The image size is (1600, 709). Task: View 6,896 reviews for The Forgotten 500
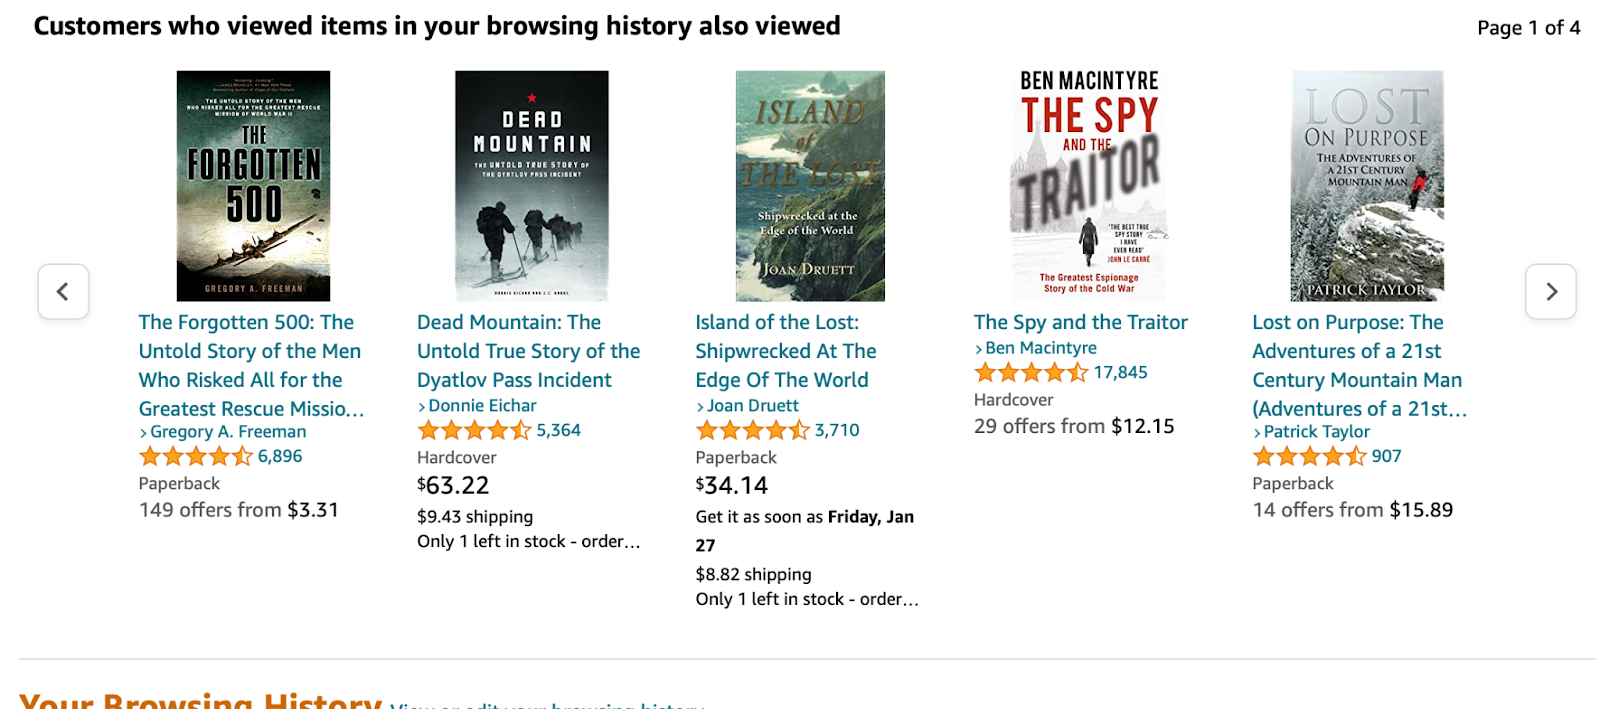(x=280, y=457)
